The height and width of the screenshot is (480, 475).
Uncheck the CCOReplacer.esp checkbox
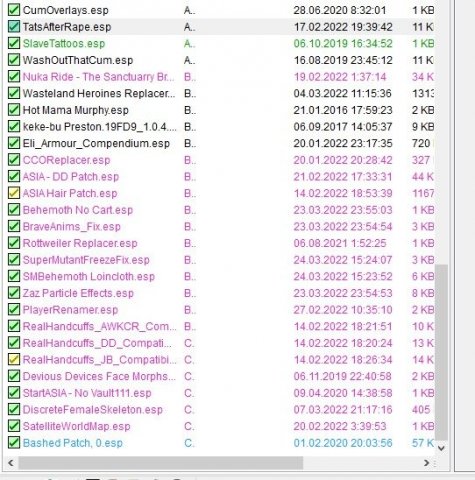pos(14,160)
